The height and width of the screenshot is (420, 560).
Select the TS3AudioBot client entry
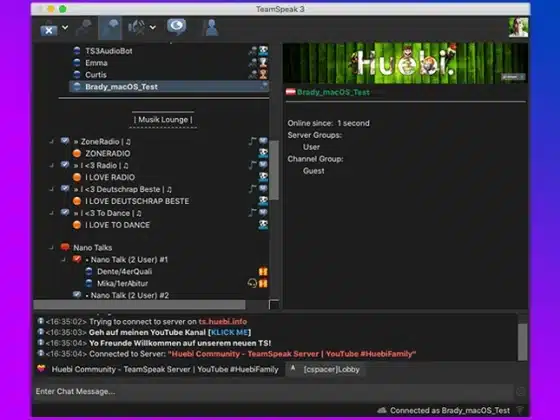pos(109,51)
